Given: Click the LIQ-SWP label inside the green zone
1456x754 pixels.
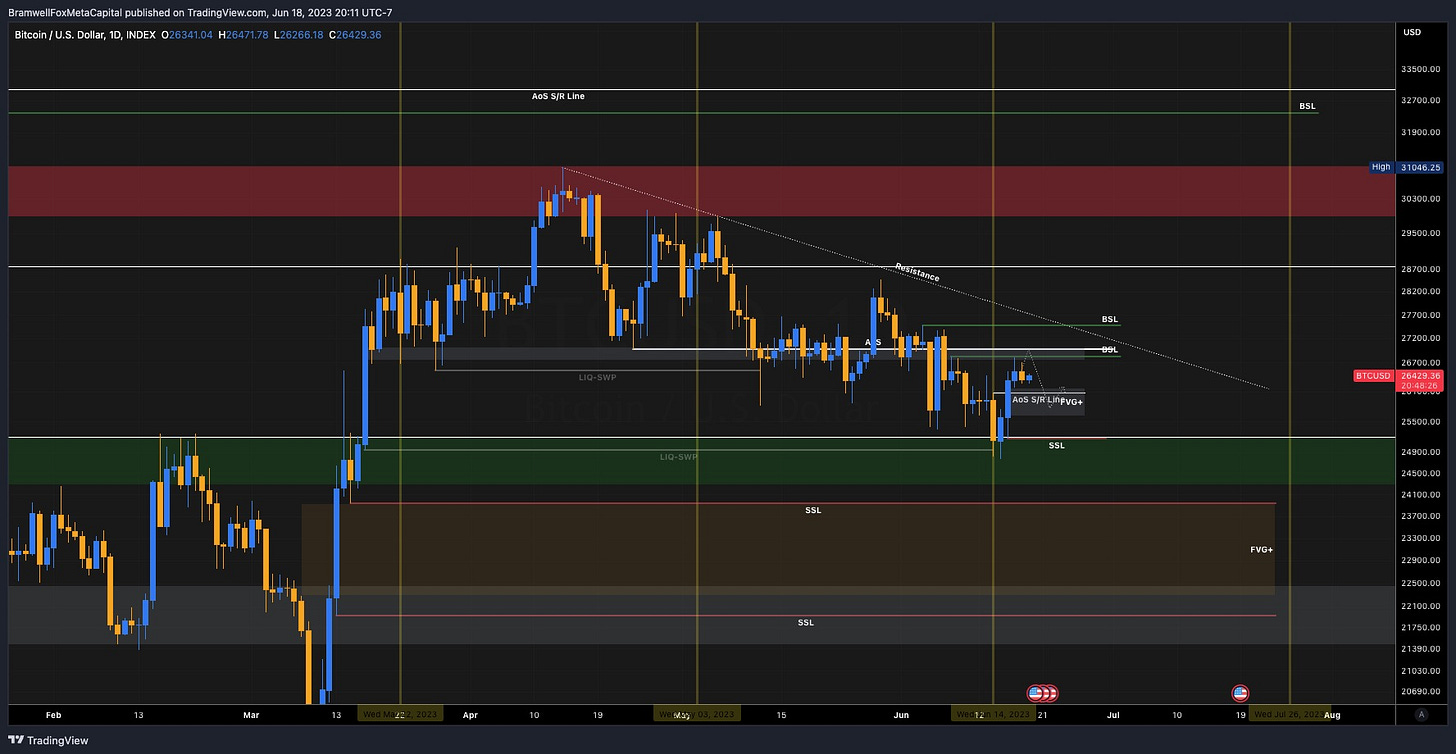Looking at the screenshot, I should coord(679,456).
